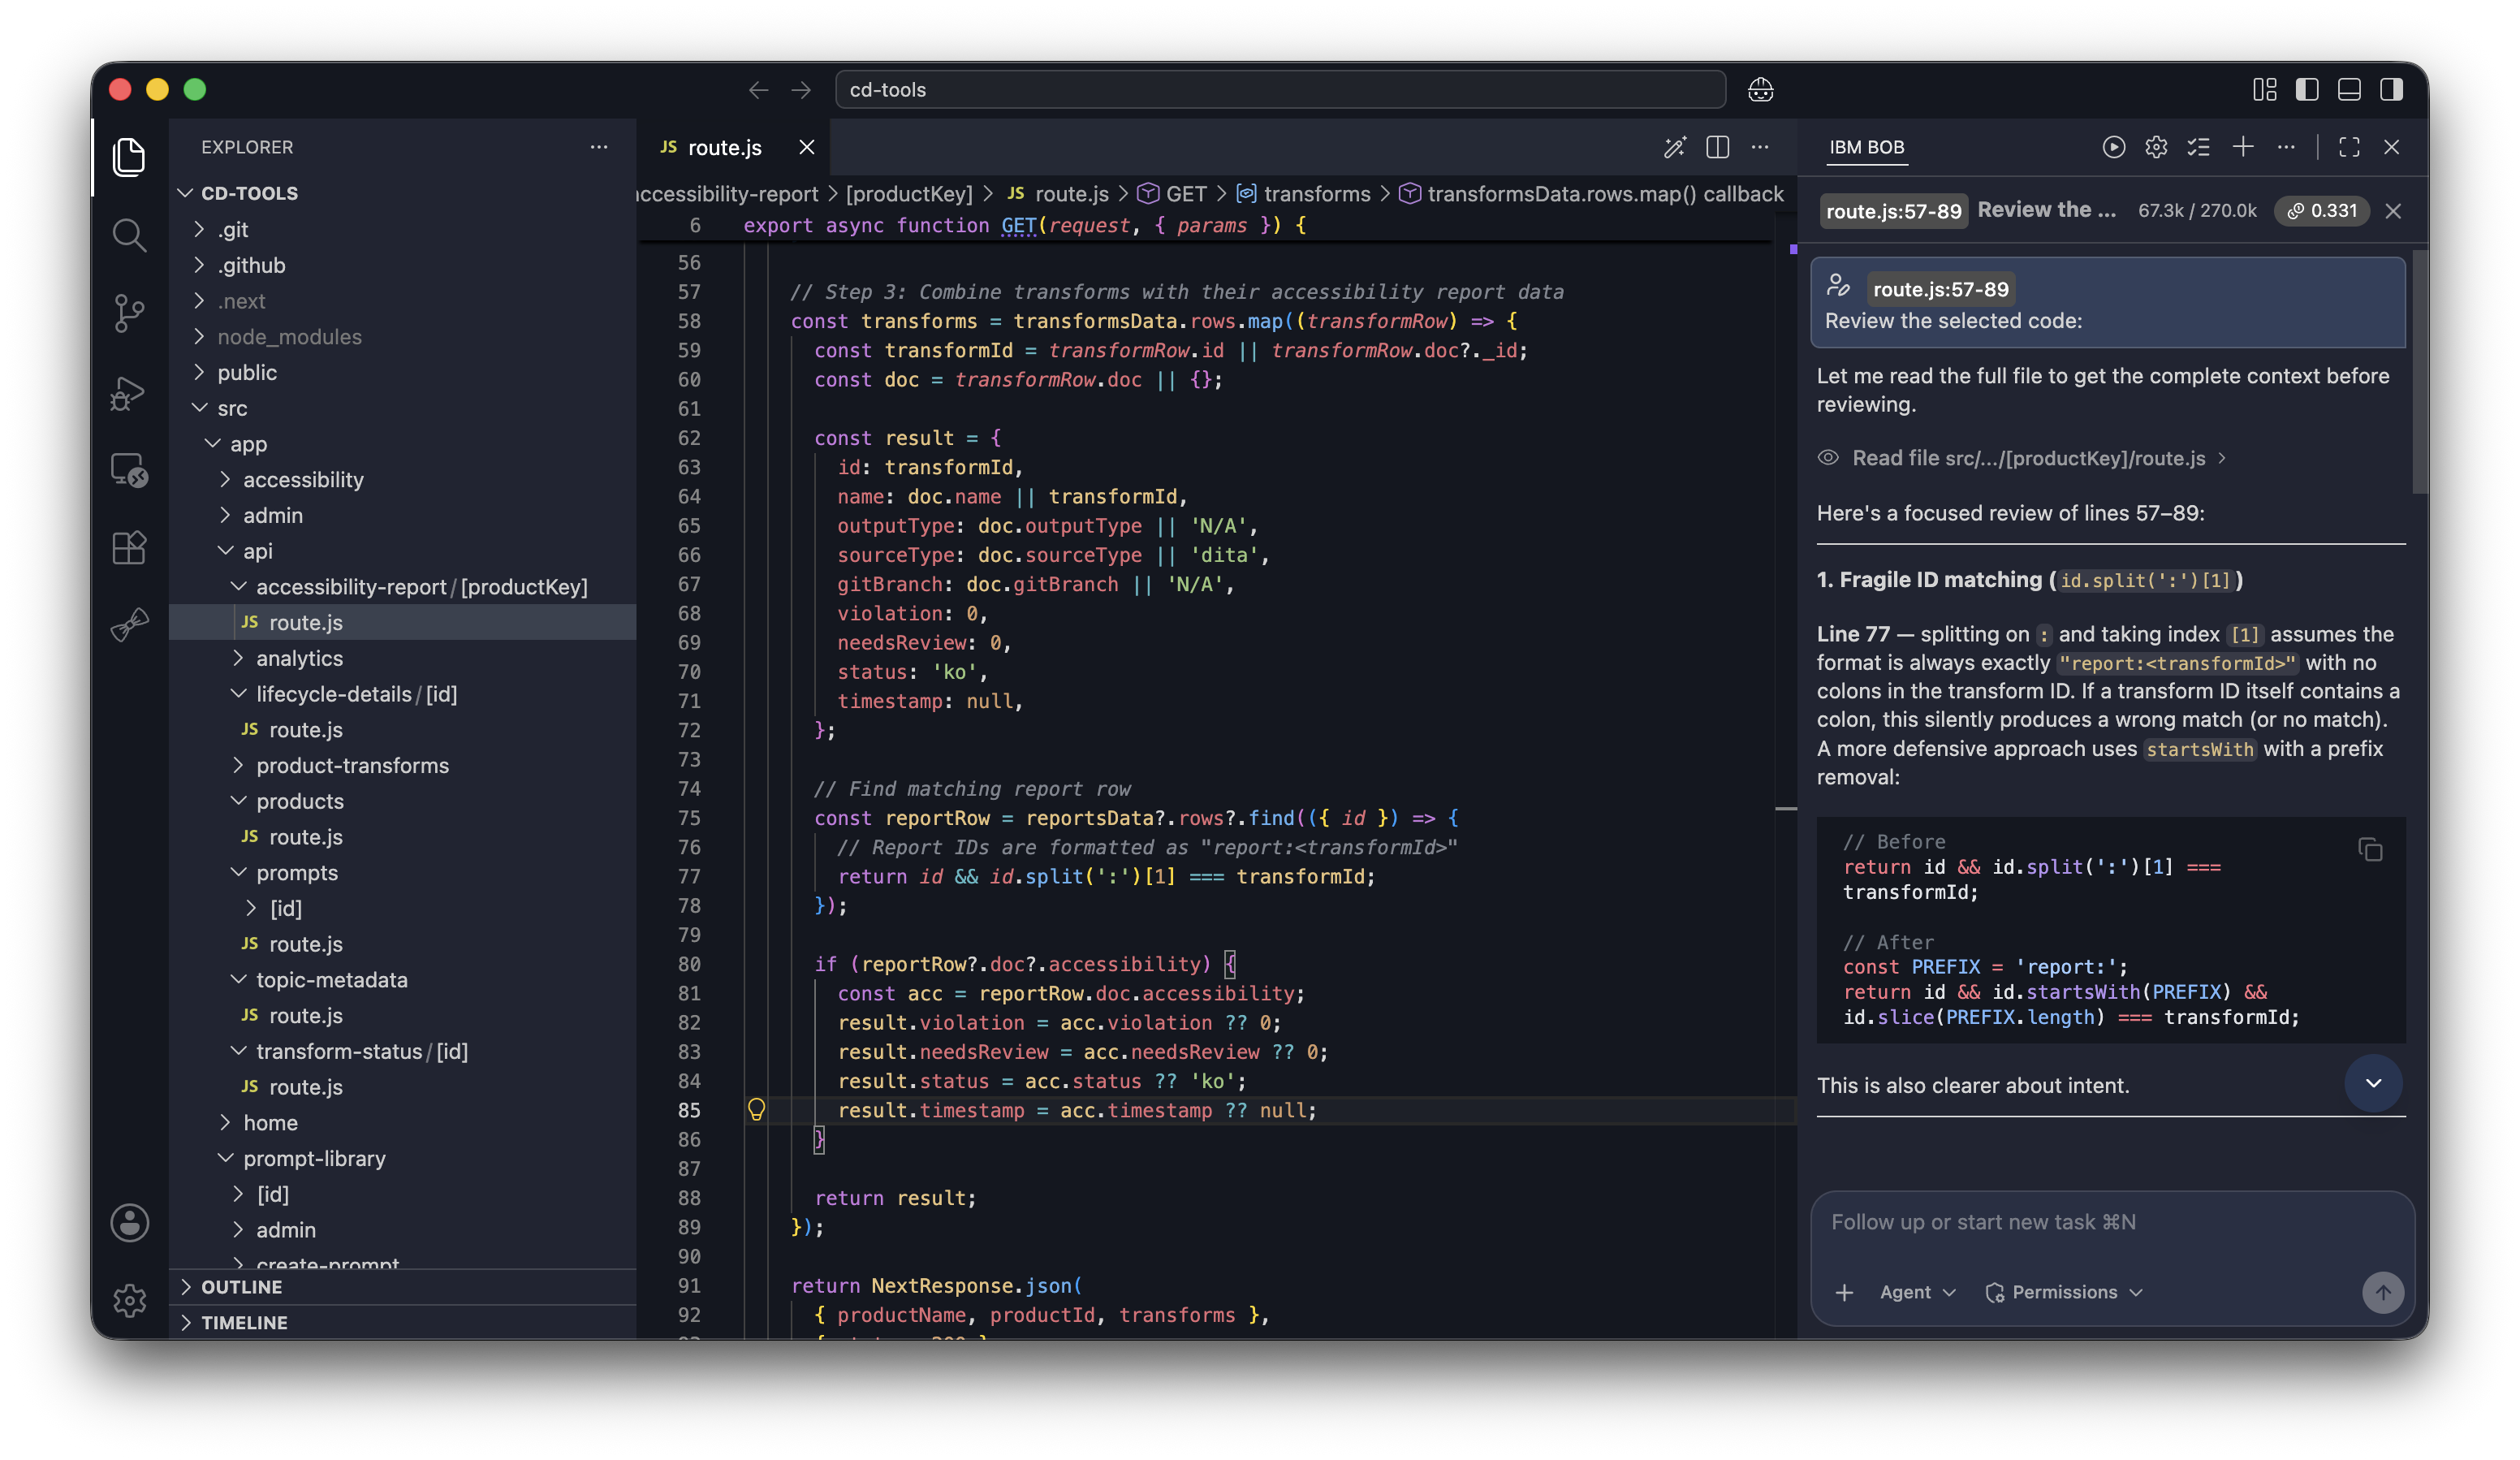Open the Remote Explorer view
This screenshot has height=1460, width=2520.
click(x=129, y=470)
